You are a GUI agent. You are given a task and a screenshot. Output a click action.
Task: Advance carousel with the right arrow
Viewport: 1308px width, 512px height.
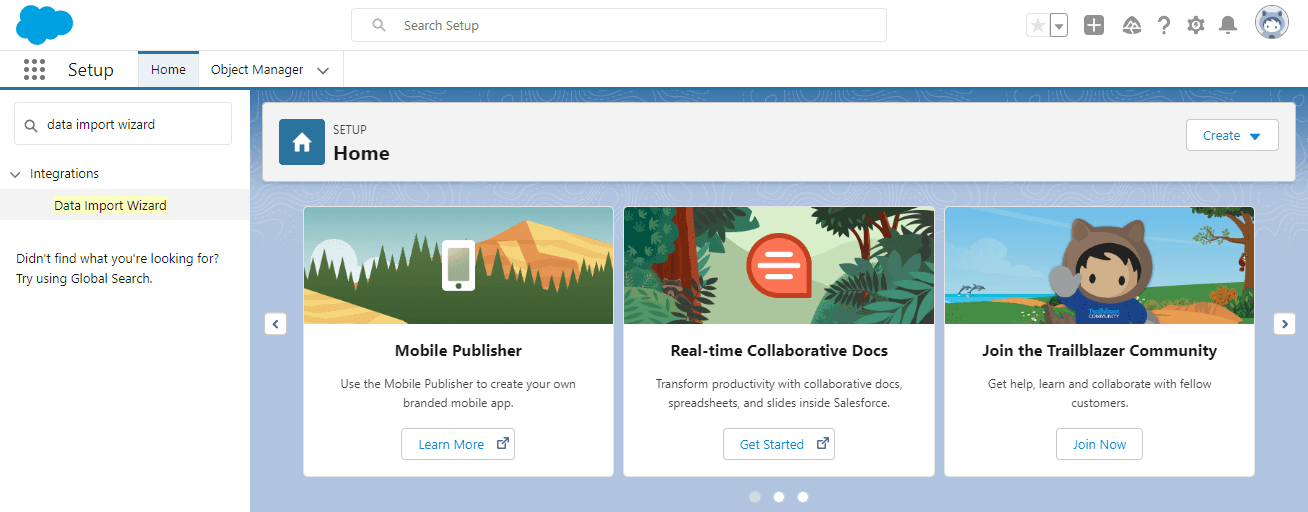point(1285,324)
